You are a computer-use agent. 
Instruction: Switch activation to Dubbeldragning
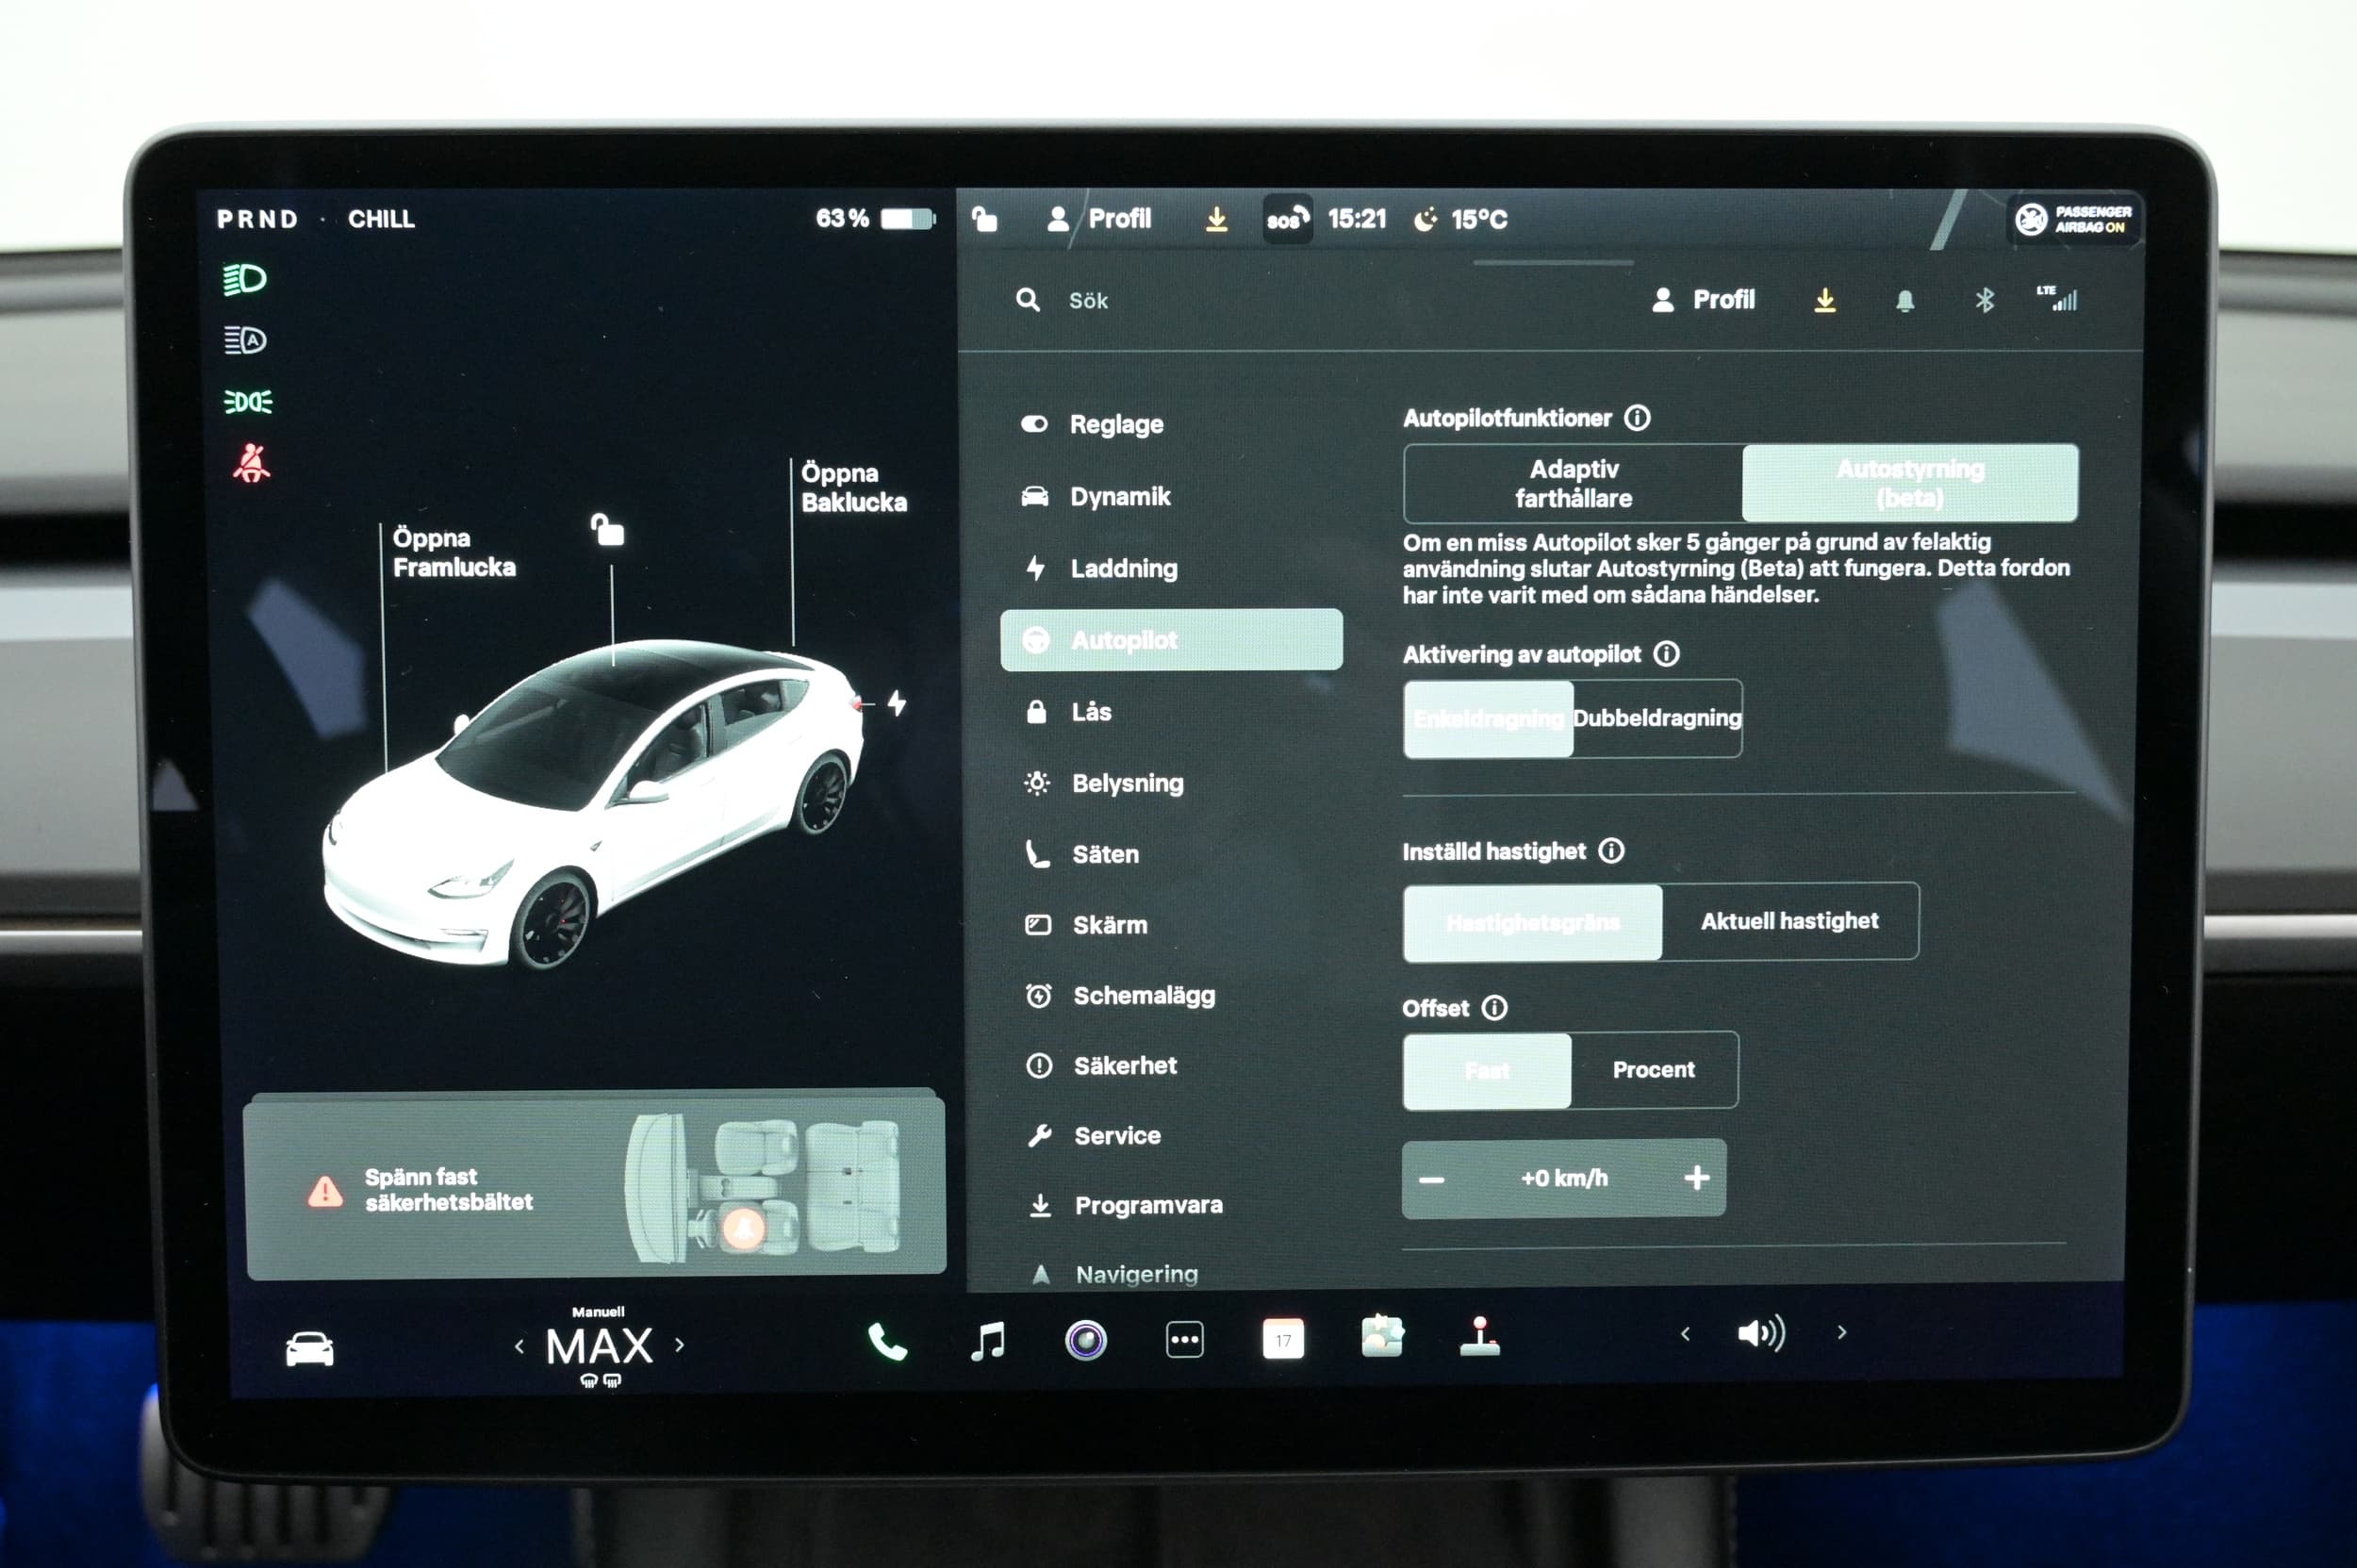[x=1657, y=718]
